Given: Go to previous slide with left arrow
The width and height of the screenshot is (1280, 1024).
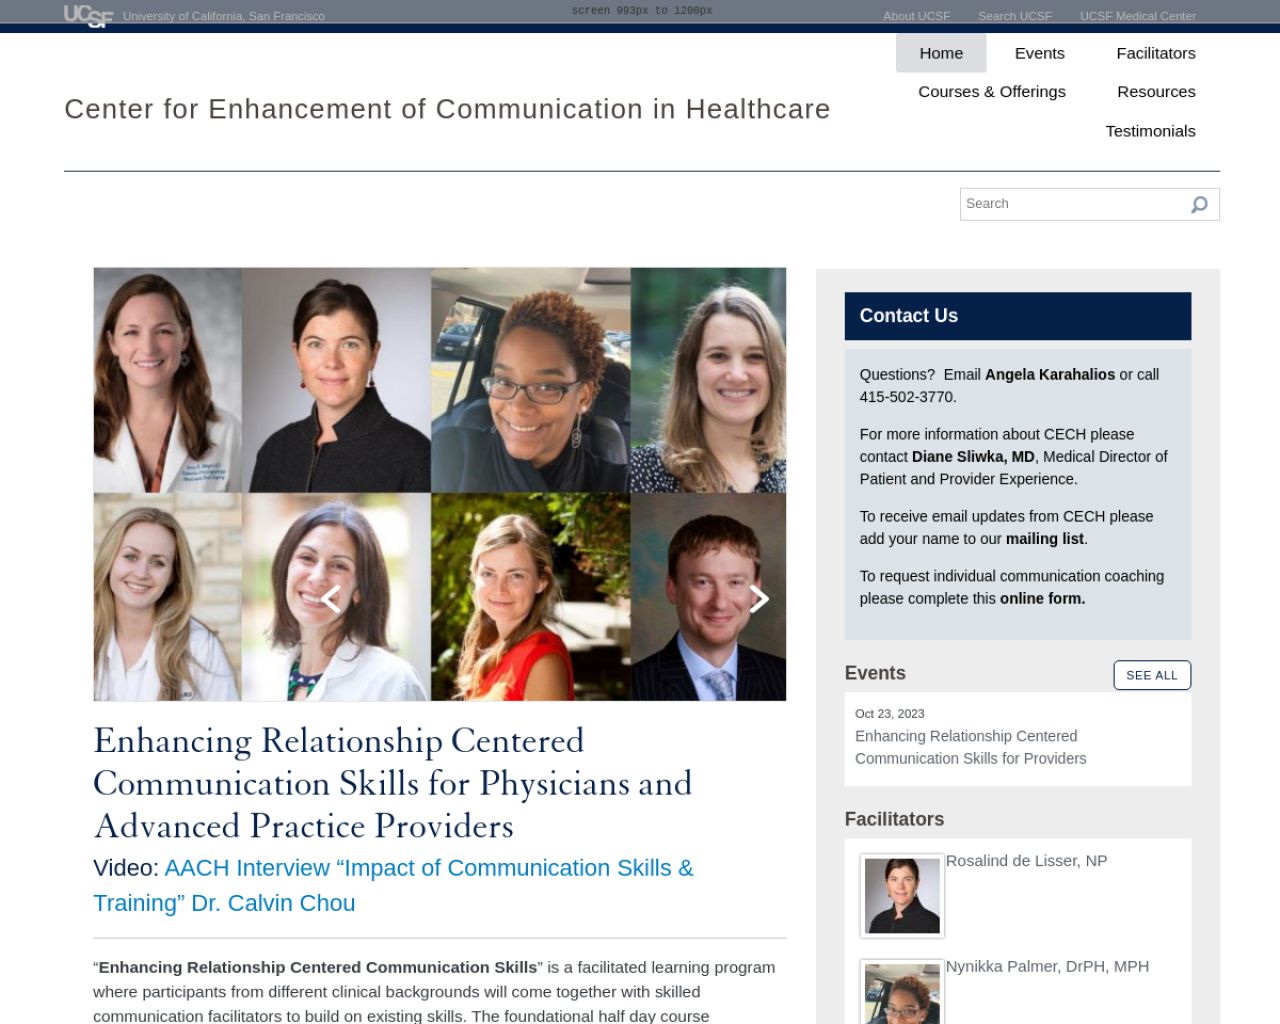Looking at the screenshot, I should (330, 599).
